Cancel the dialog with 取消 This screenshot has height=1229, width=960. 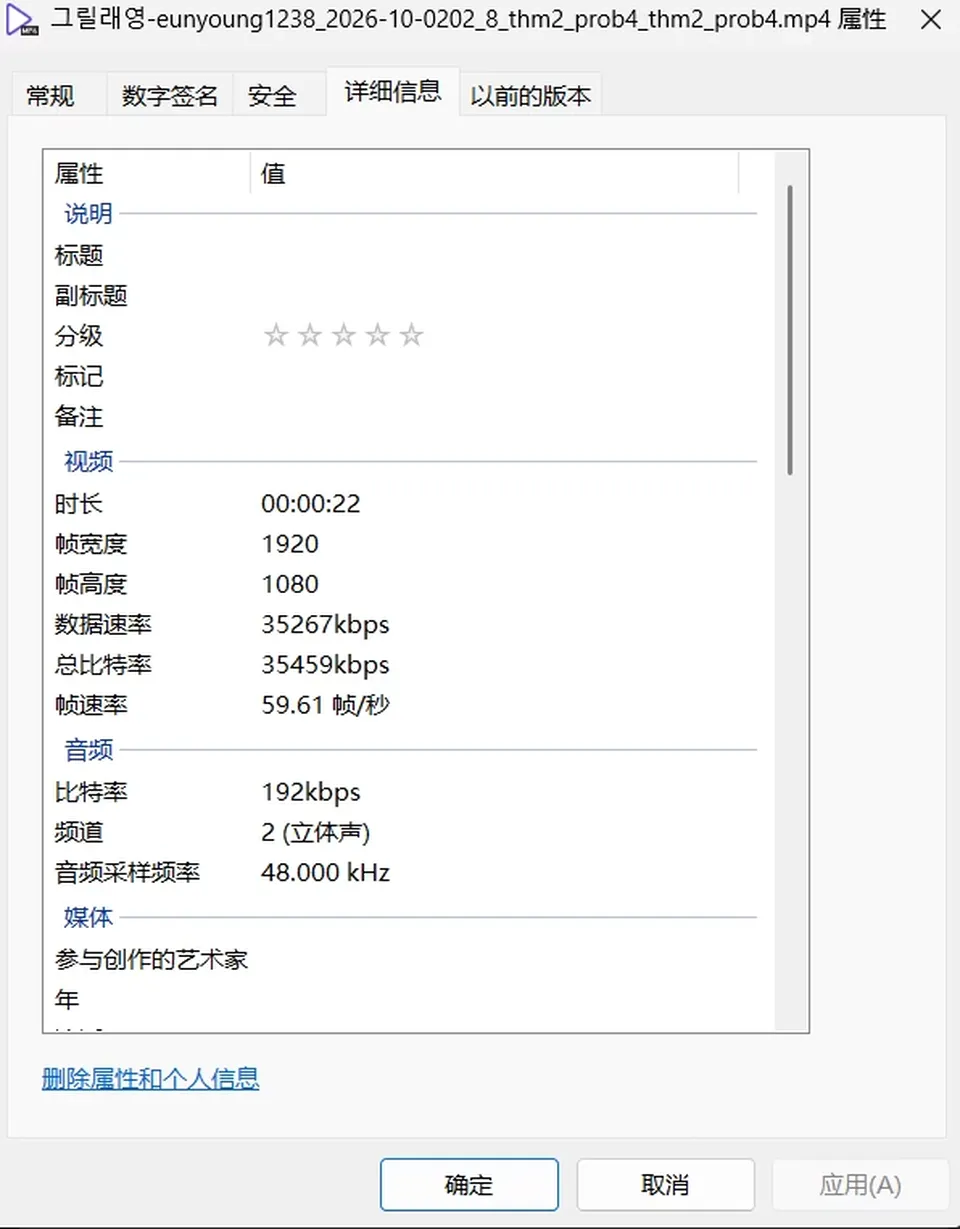click(x=665, y=1185)
